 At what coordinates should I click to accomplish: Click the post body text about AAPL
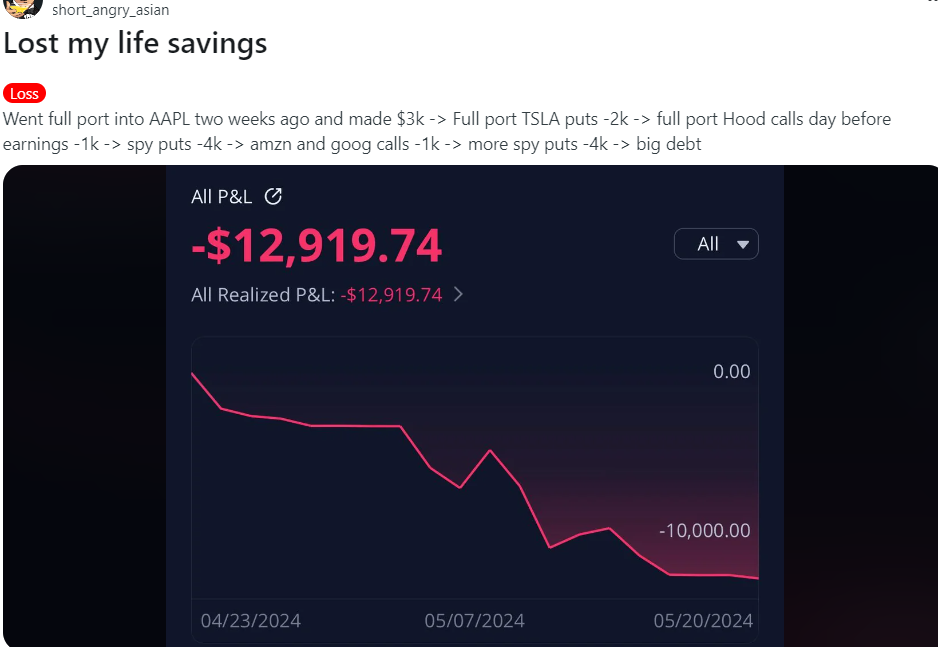(x=446, y=131)
